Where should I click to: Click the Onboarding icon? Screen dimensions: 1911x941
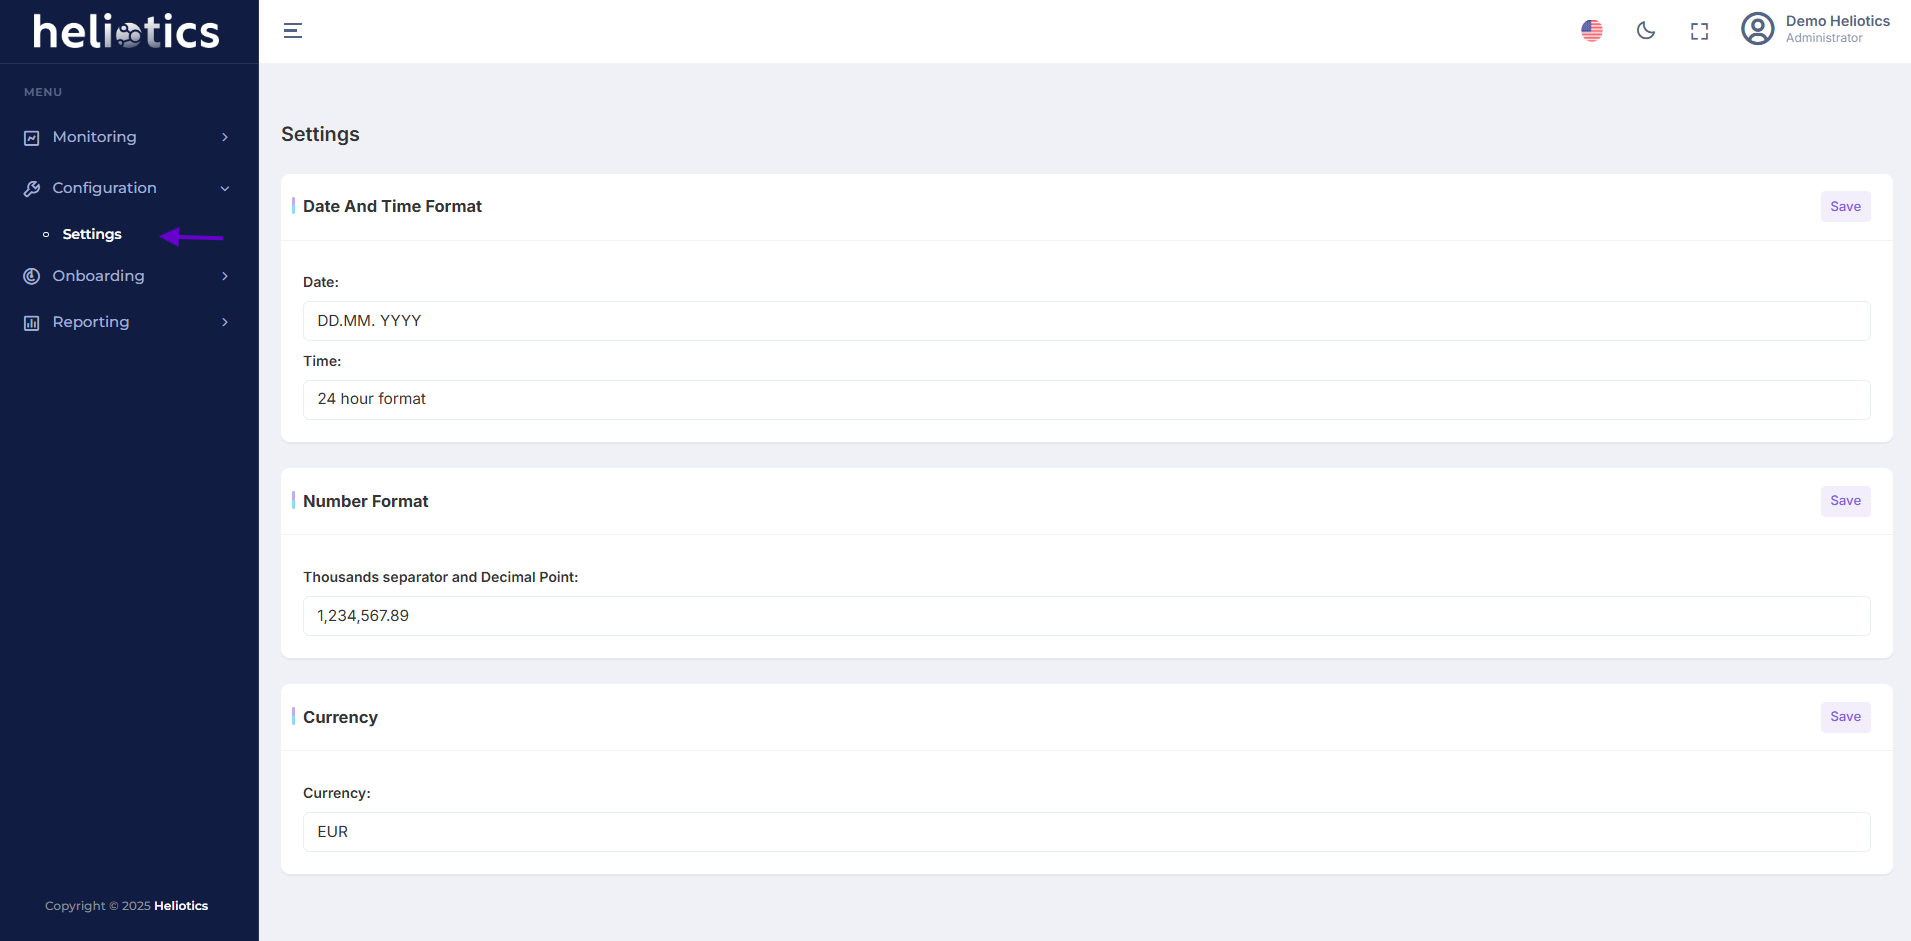tap(32, 276)
